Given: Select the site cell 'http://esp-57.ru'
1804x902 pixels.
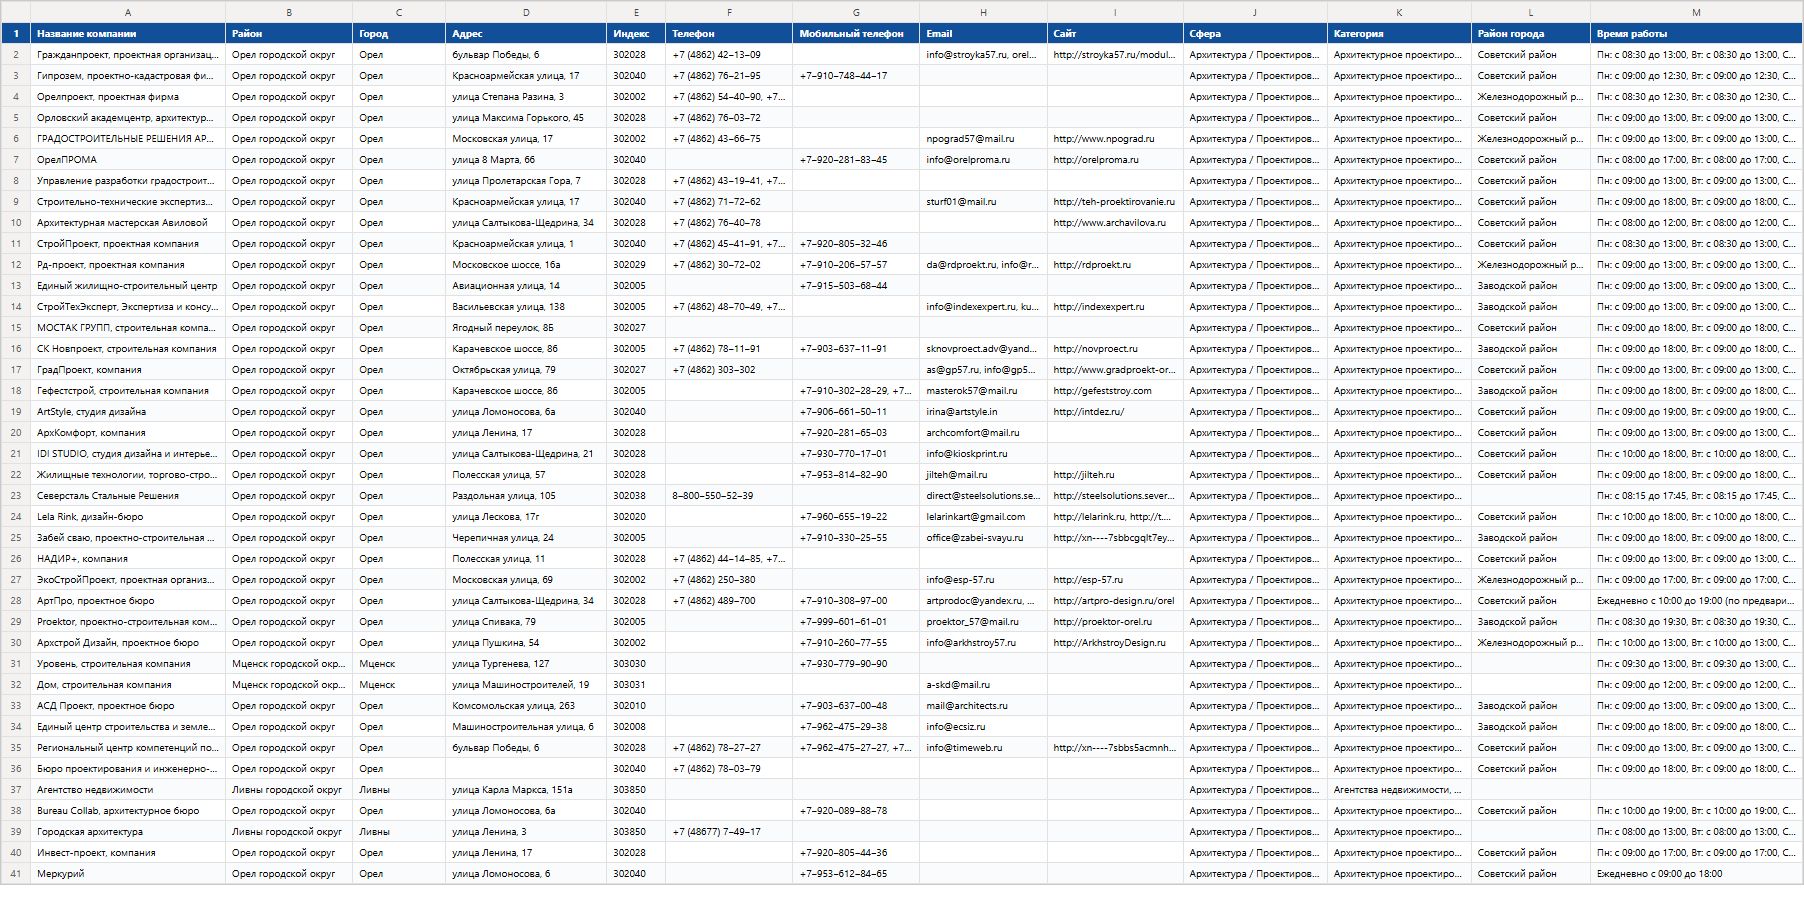Looking at the screenshot, I should [x=1115, y=580].
